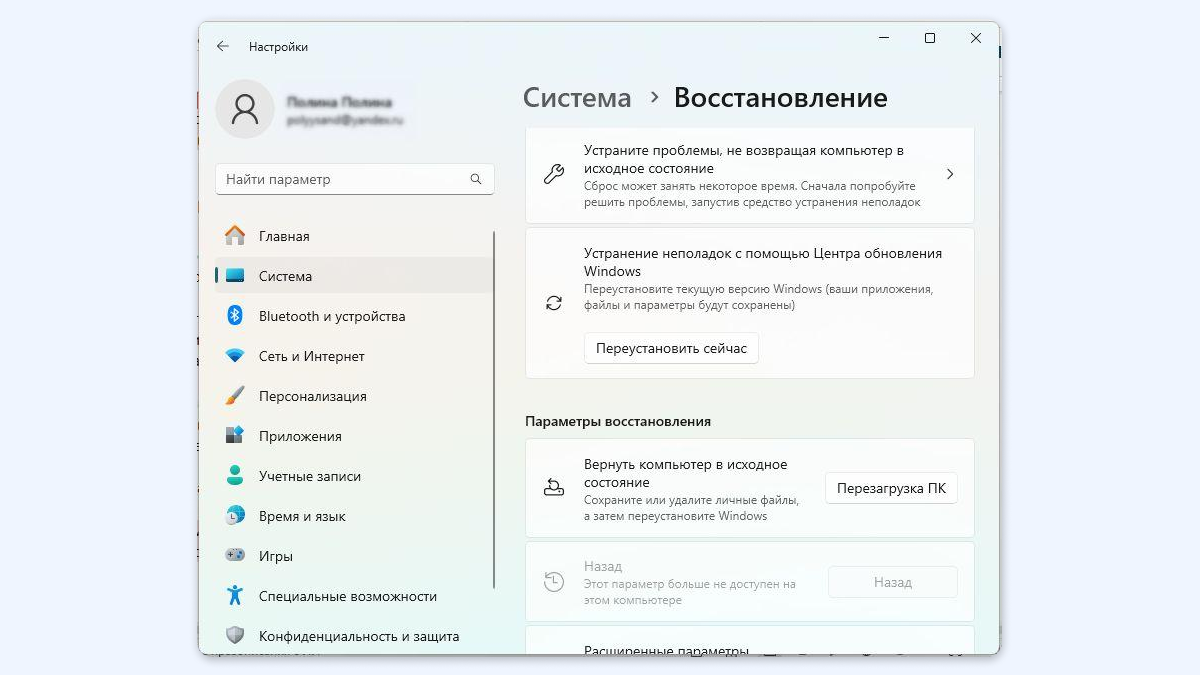
Task: Click the Время и язык globe icon
Action: [235, 516]
